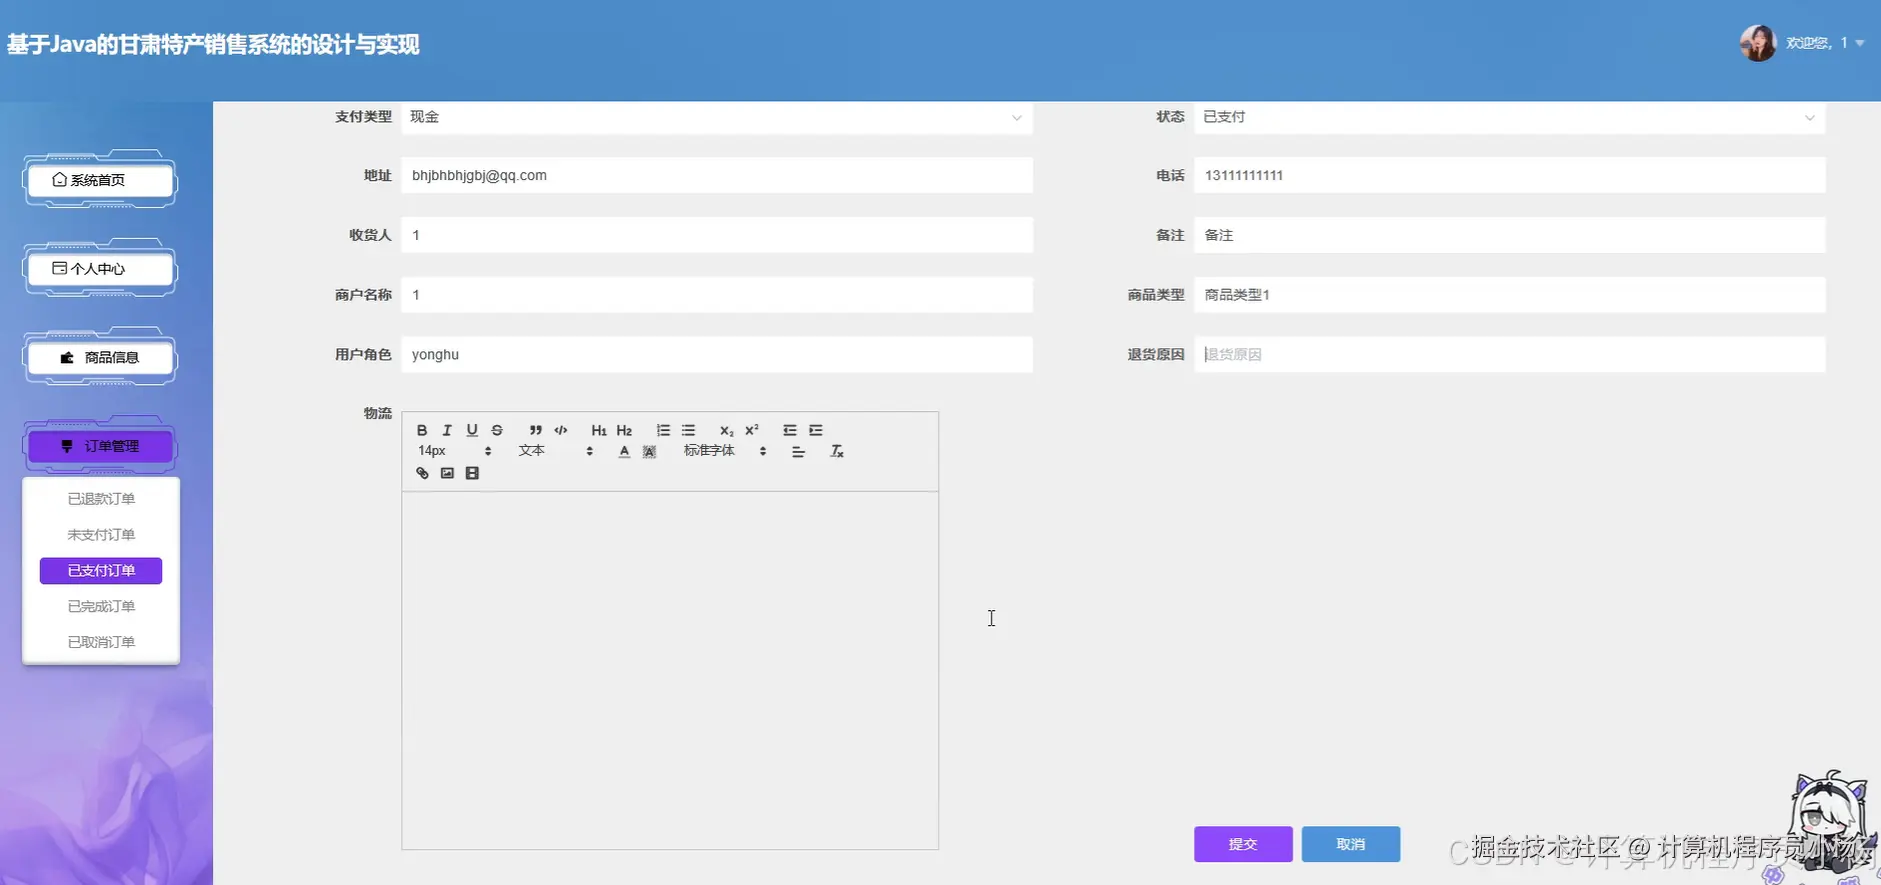The image size is (1881, 885).
Task: Toggle strikethrough formatting in the editor
Action: 497,430
